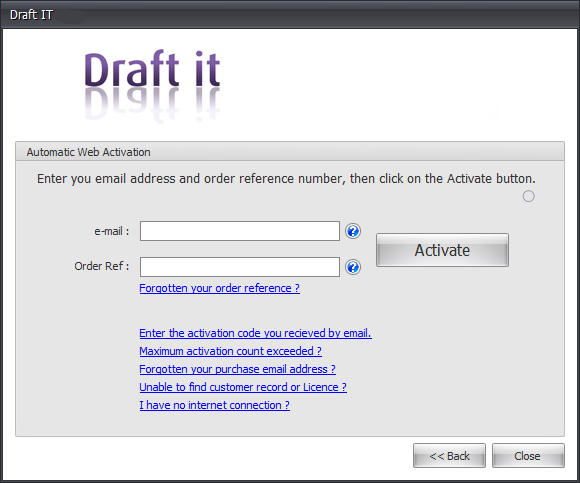Open 'Forgotten your purchase email address ?' link
Image resolution: width=580 pixels, height=483 pixels.
pyautogui.click(x=237, y=369)
